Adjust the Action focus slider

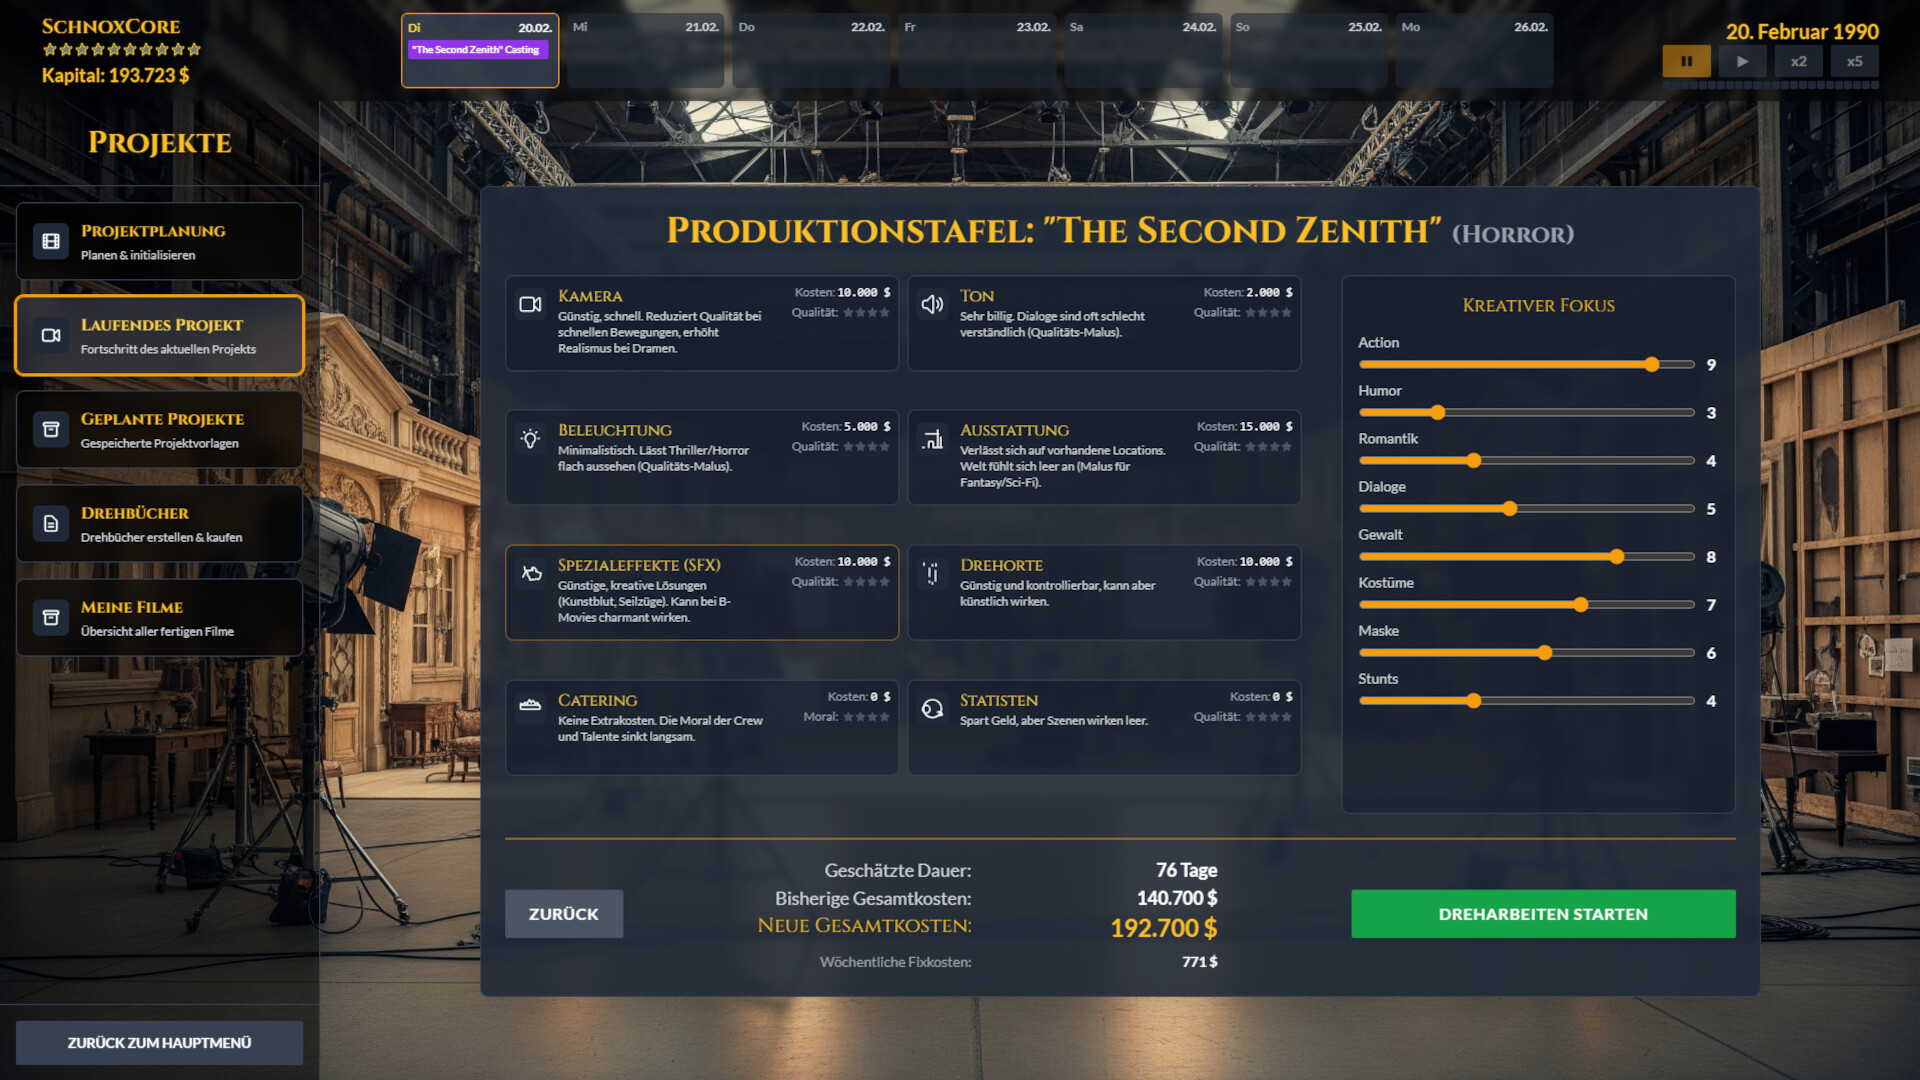pyautogui.click(x=1652, y=364)
